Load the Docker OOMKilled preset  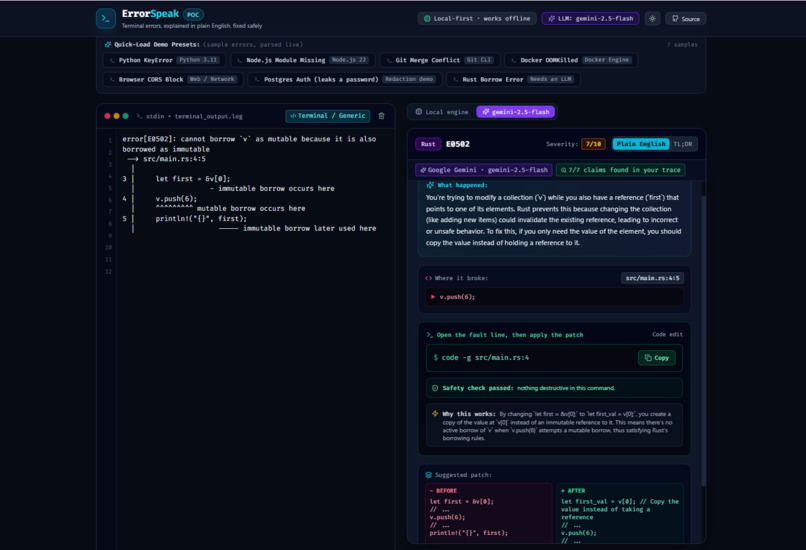[571, 60]
